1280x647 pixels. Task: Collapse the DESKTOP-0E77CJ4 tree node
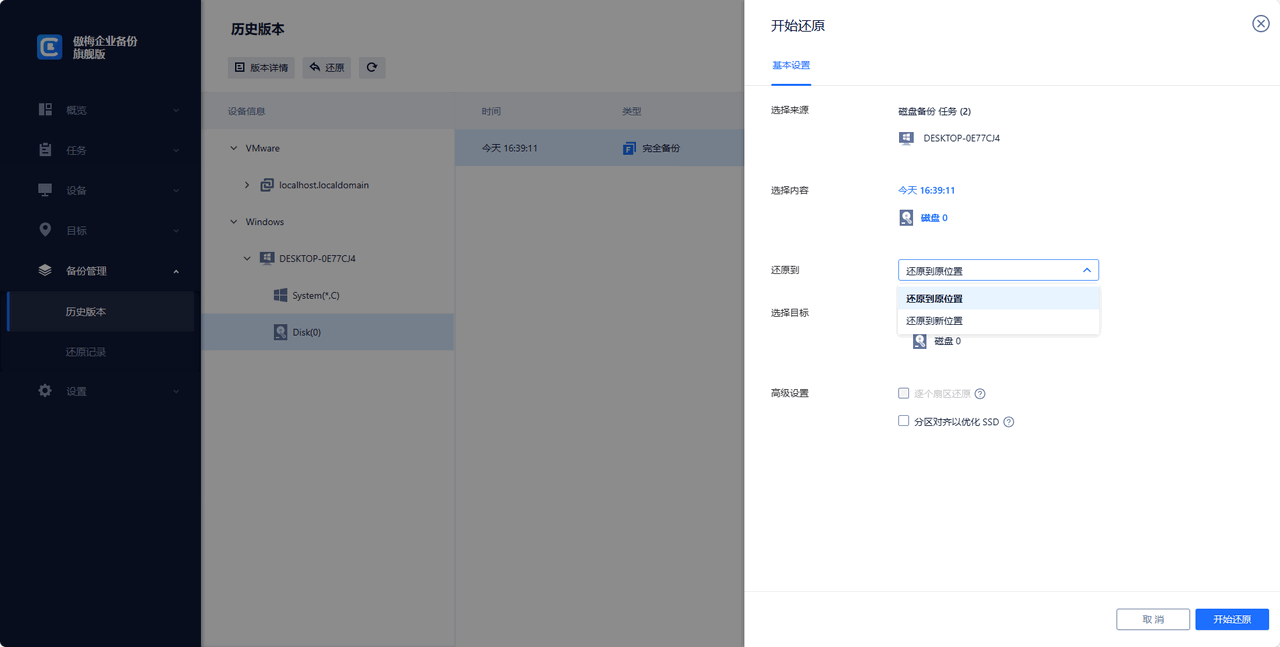[248, 258]
